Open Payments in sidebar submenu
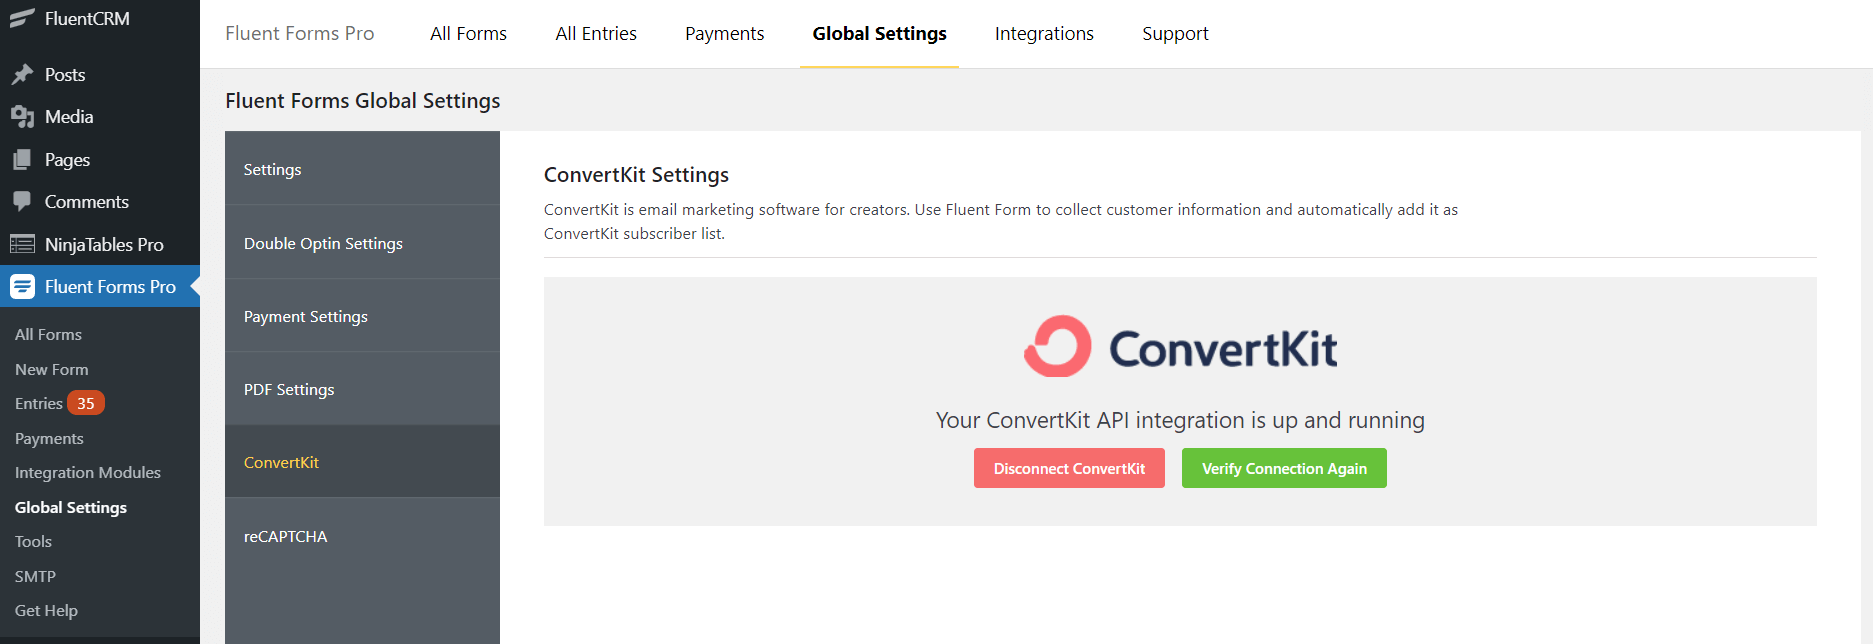1873x644 pixels. point(49,438)
